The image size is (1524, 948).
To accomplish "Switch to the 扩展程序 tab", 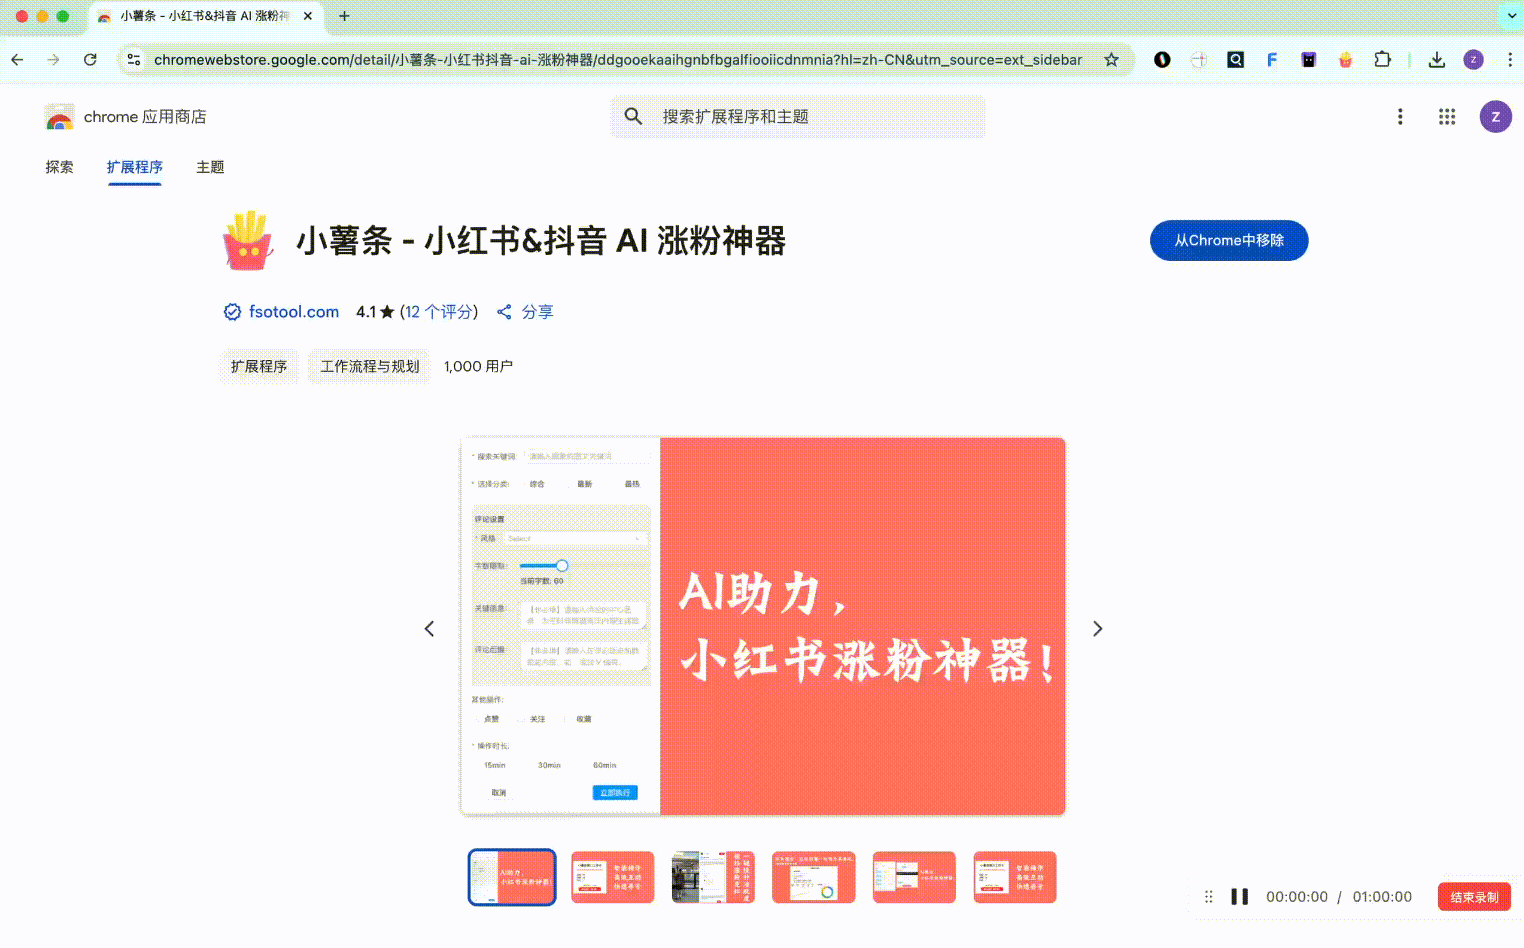I will (134, 167).
